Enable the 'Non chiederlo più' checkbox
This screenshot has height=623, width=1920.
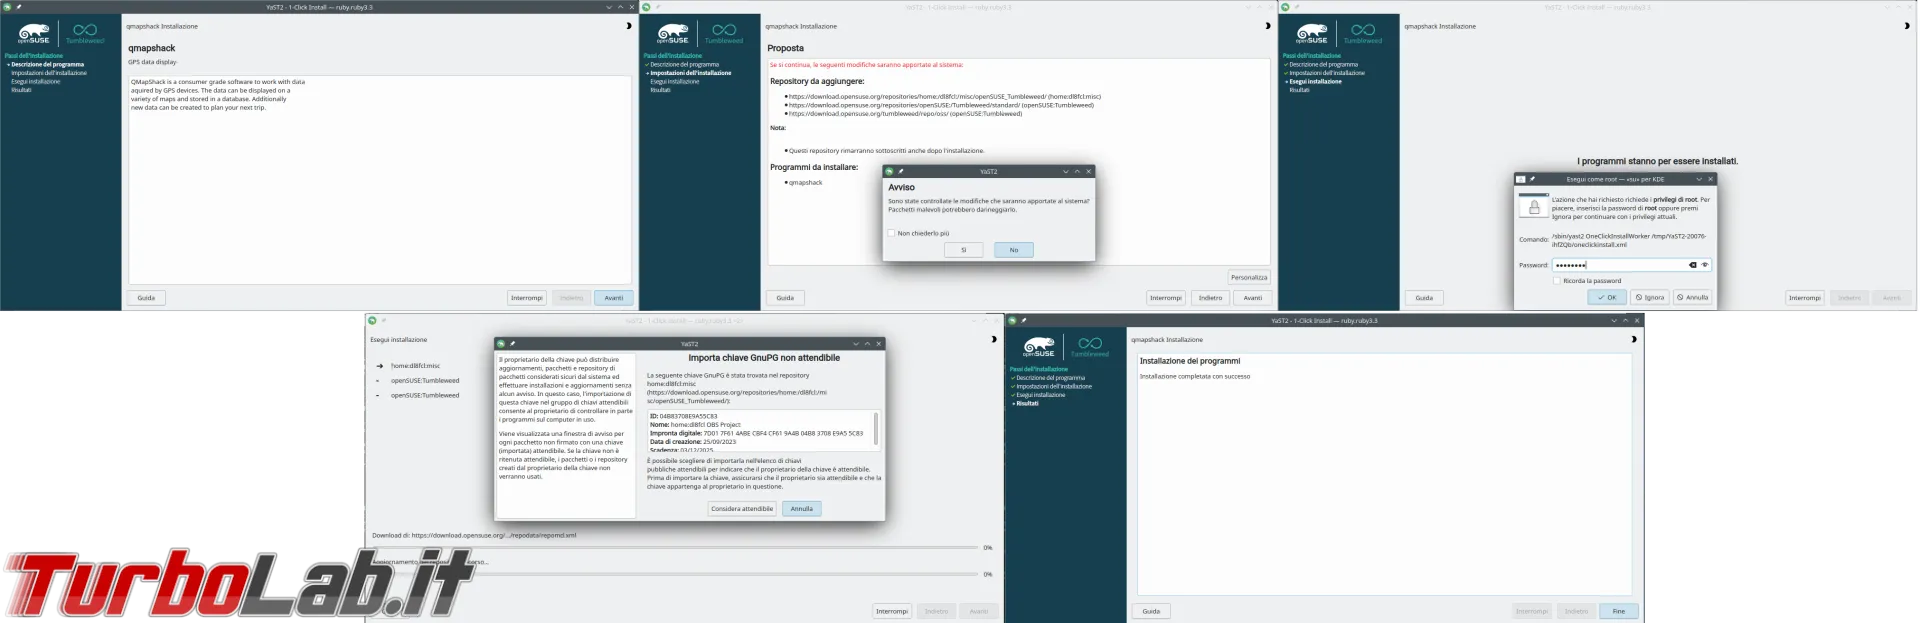pos(891,233)
